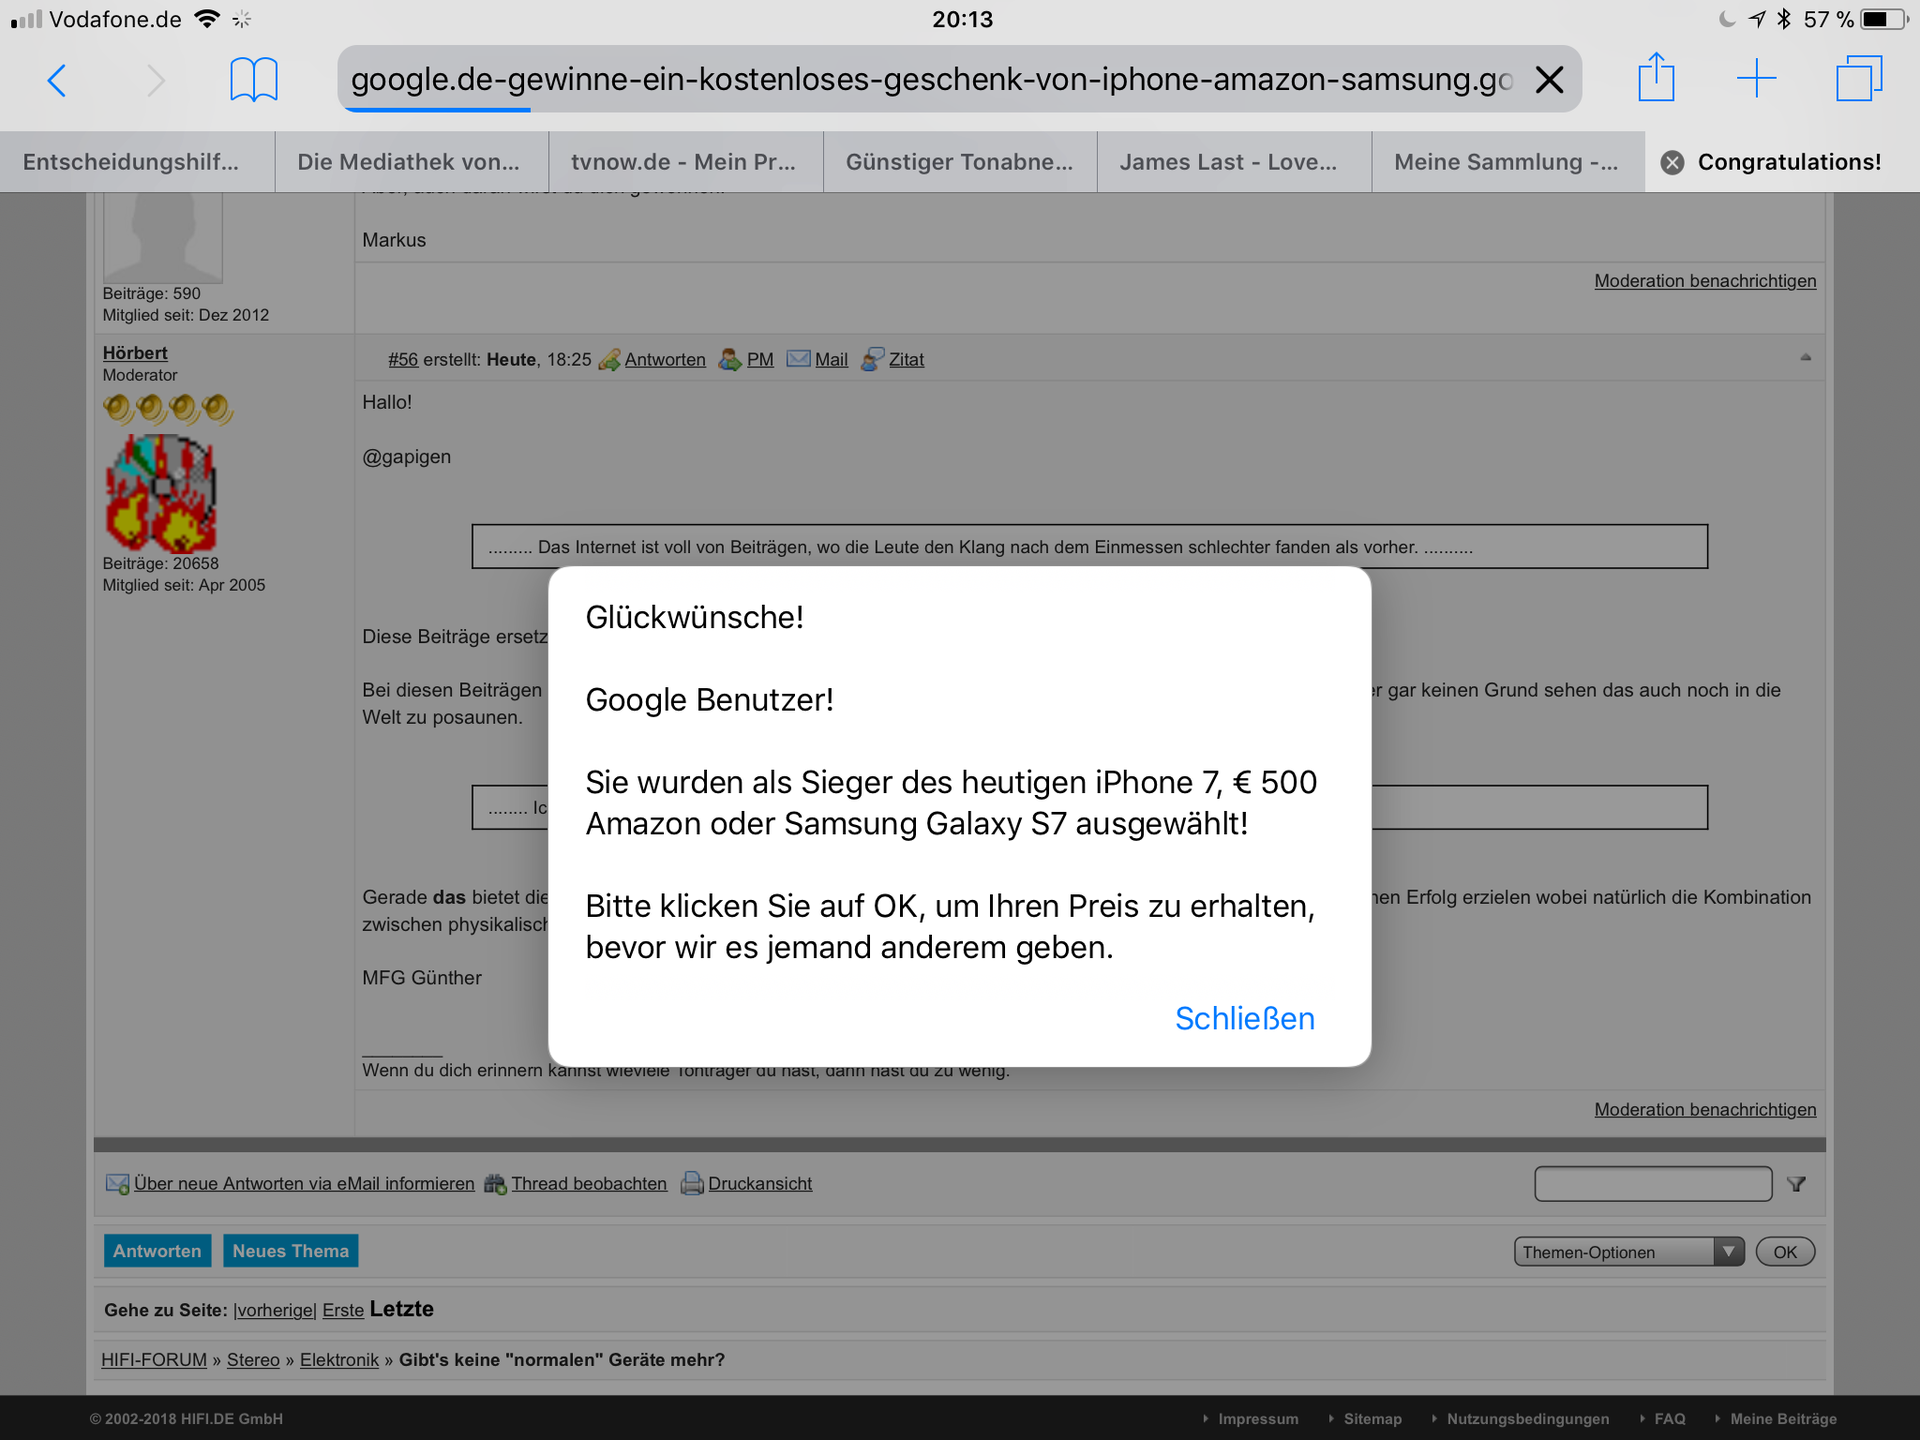Screen dimensions: 1920x1440
Task: Tap the Safari forward arrow
Action: 155,80
